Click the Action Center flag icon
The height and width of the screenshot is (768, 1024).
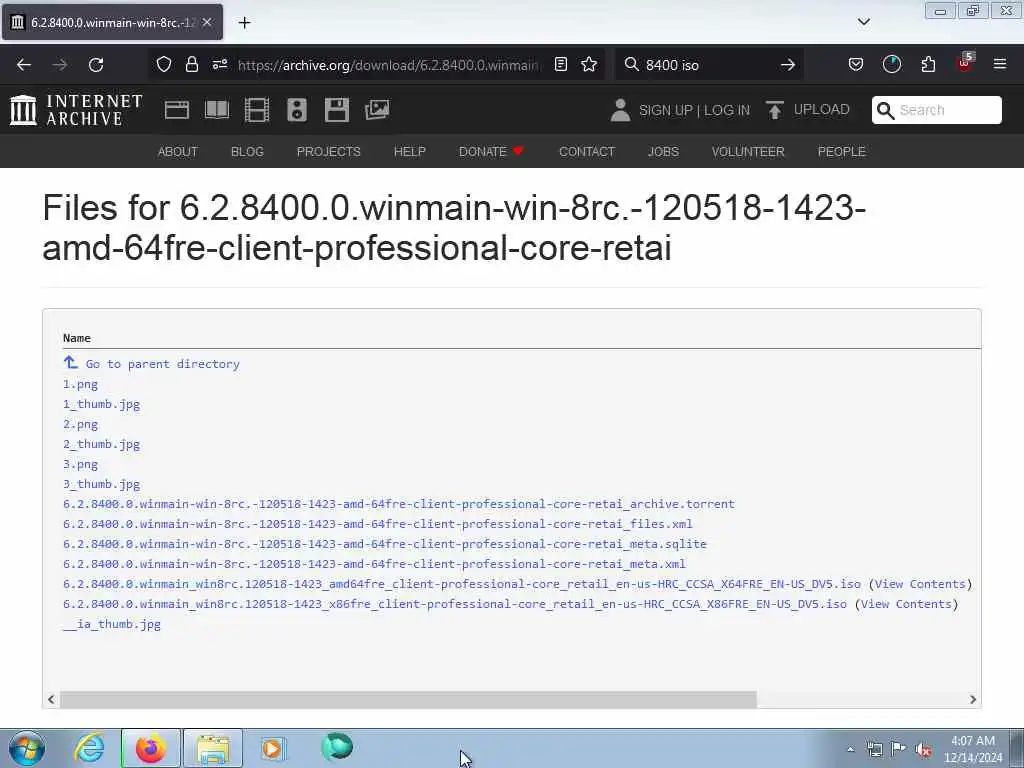899,749
